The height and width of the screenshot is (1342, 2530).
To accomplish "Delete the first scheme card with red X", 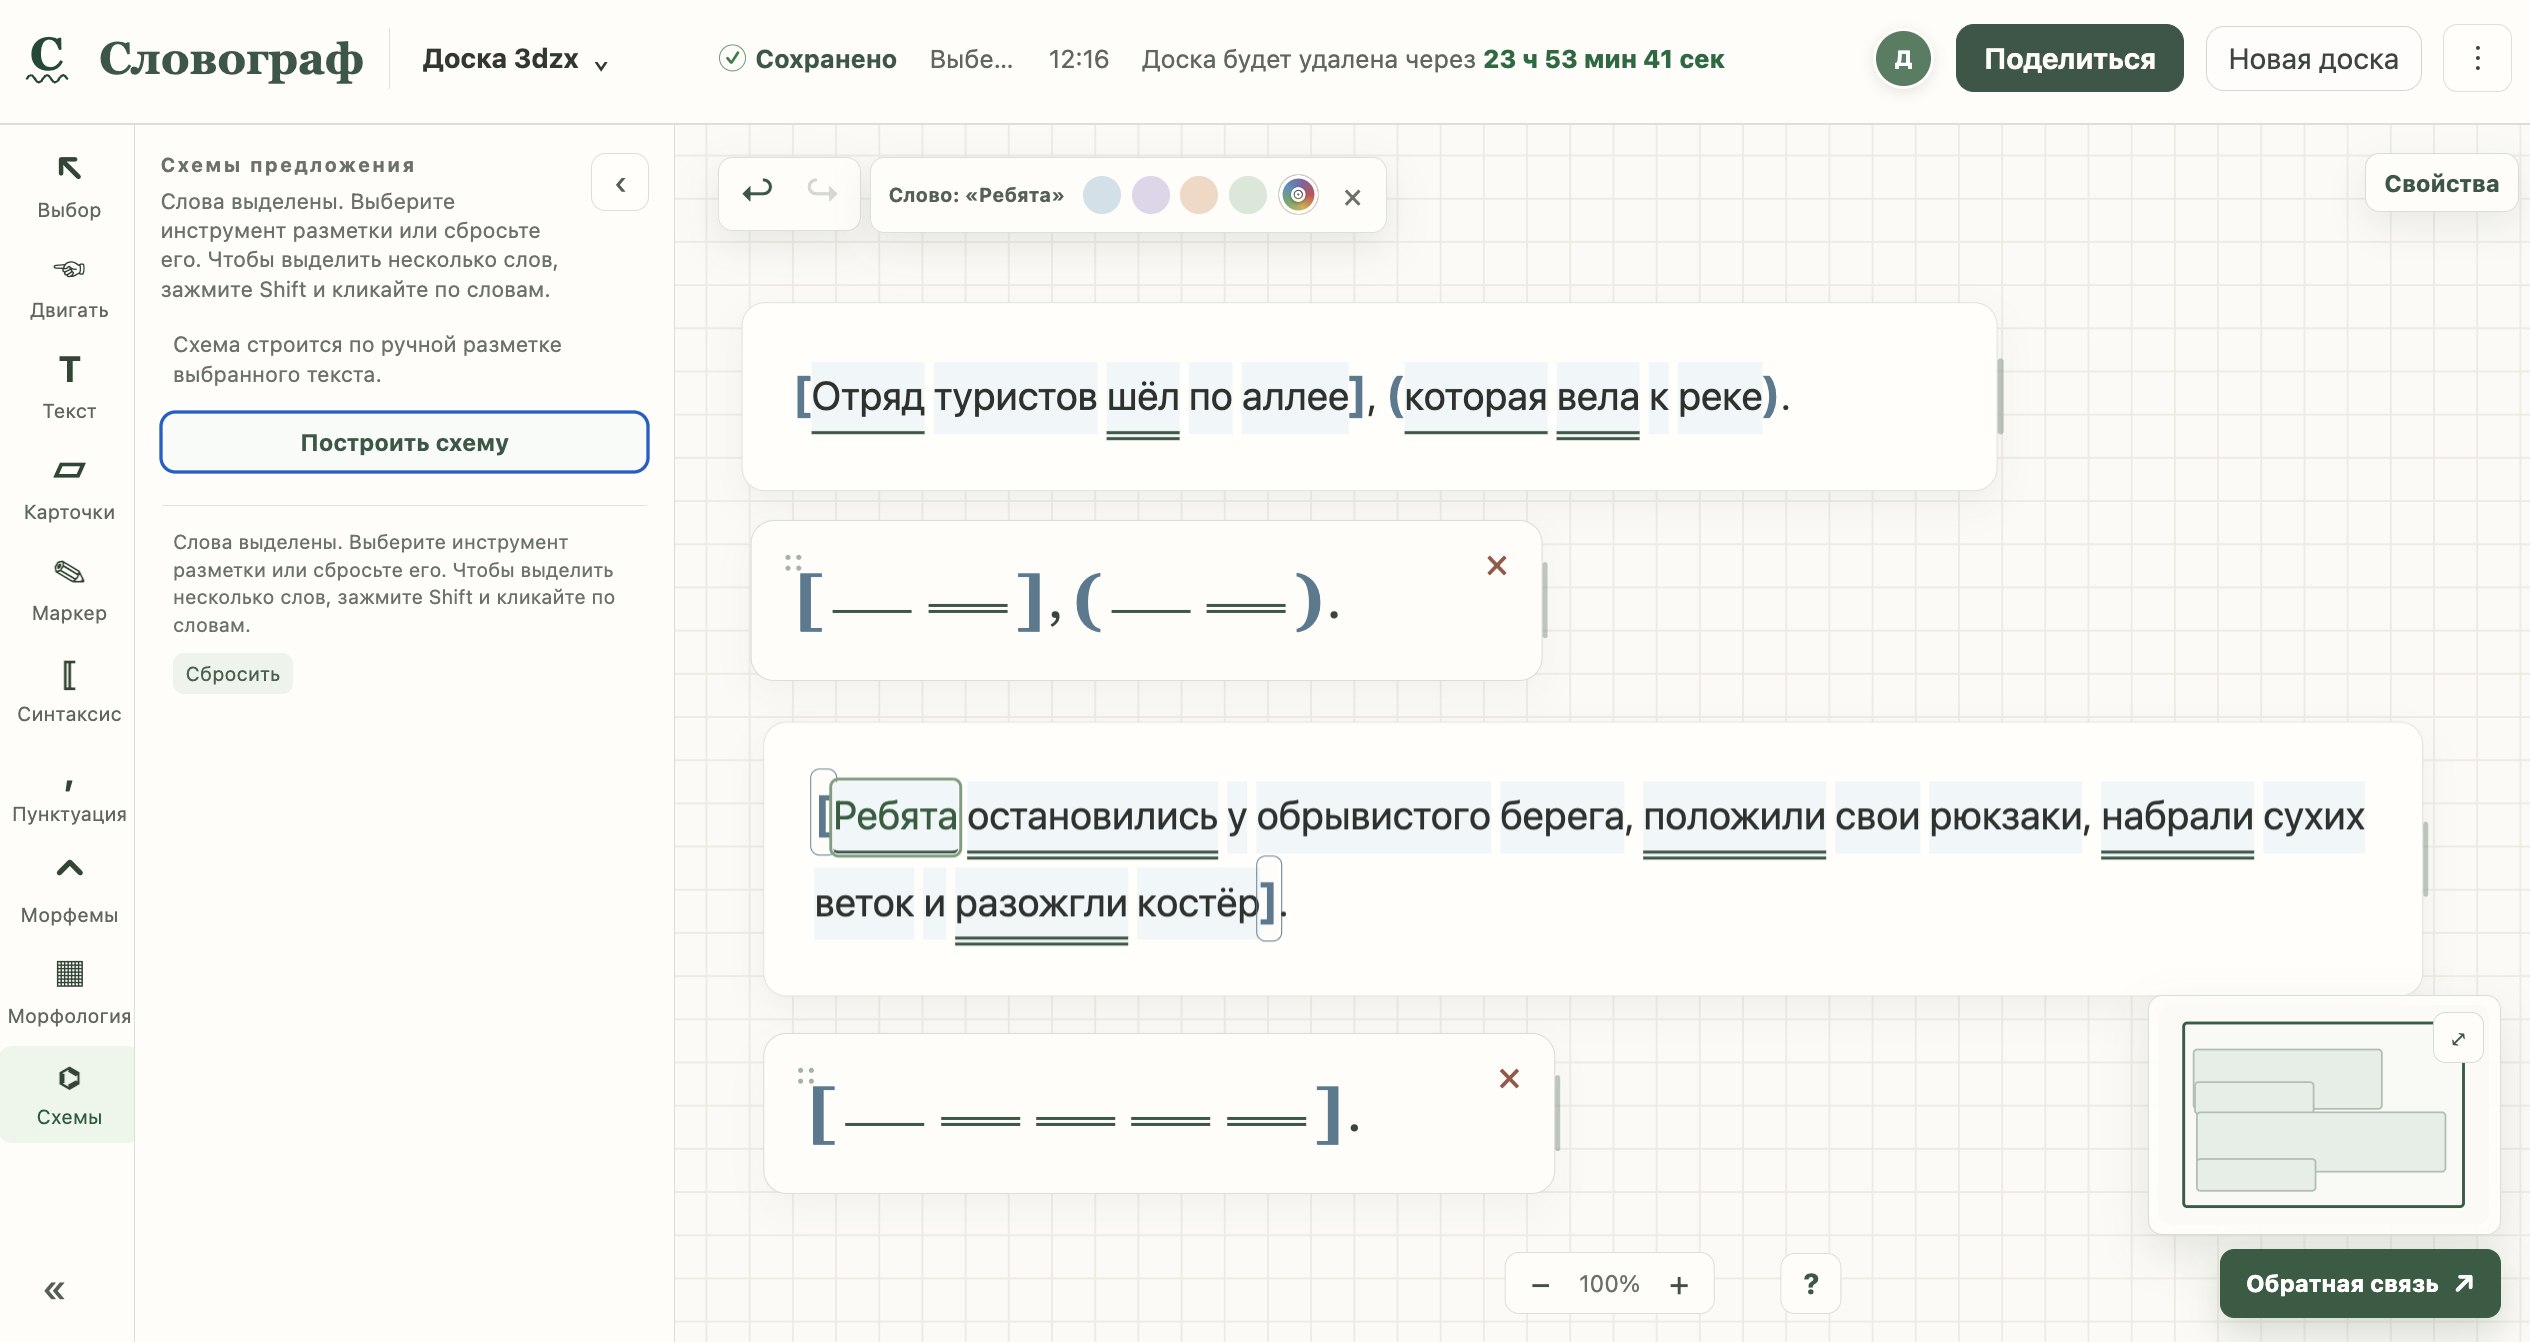I will point(1496,566).
